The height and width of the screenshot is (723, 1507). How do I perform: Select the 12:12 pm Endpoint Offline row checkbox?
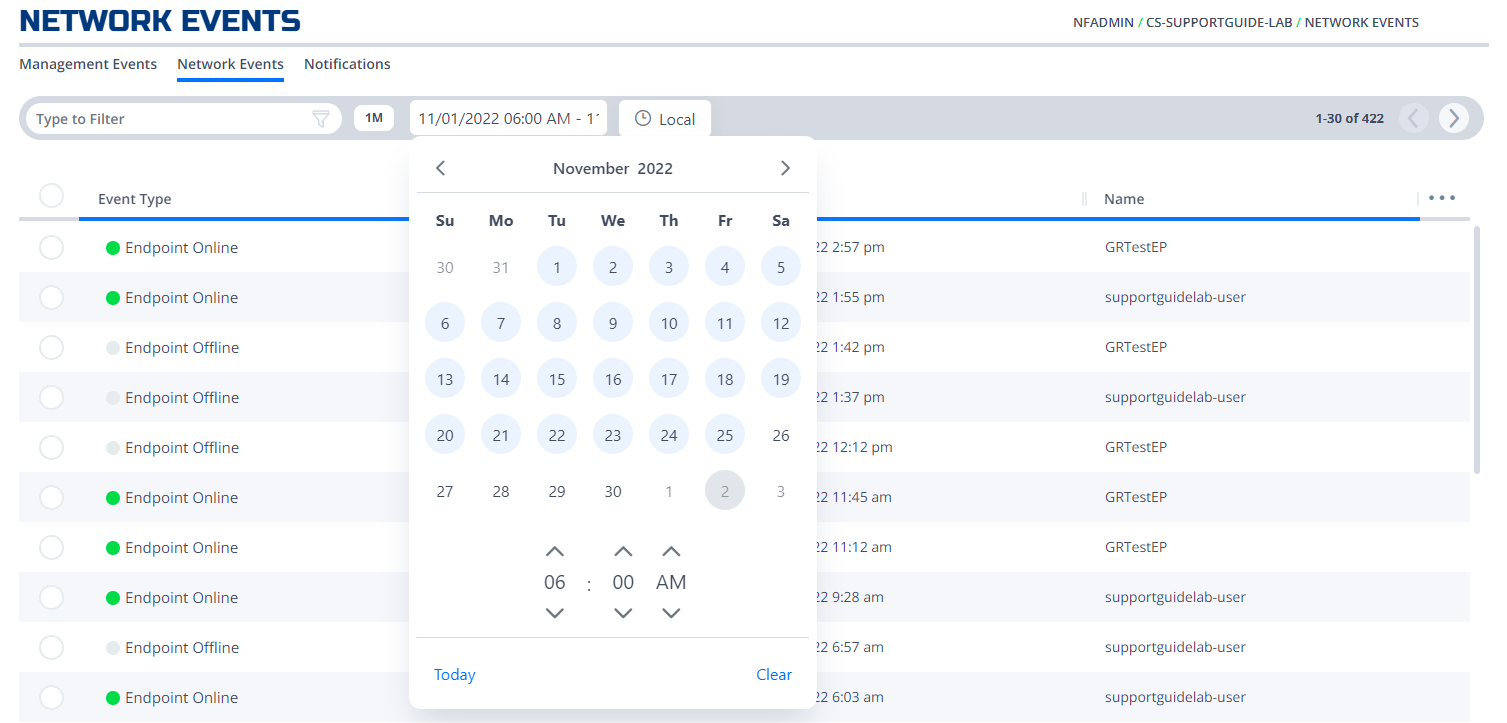(51, 447)
